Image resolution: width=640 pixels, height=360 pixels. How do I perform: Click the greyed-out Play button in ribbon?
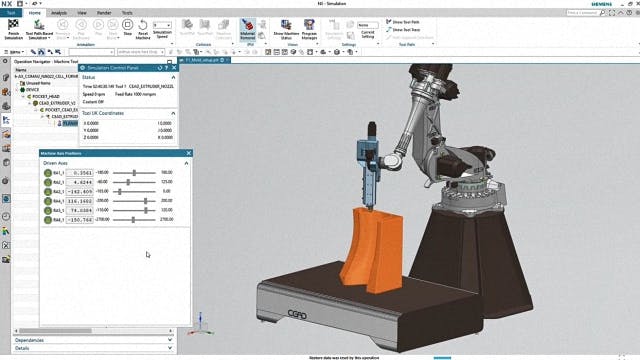pyautogui.click(x=98, y=25)
